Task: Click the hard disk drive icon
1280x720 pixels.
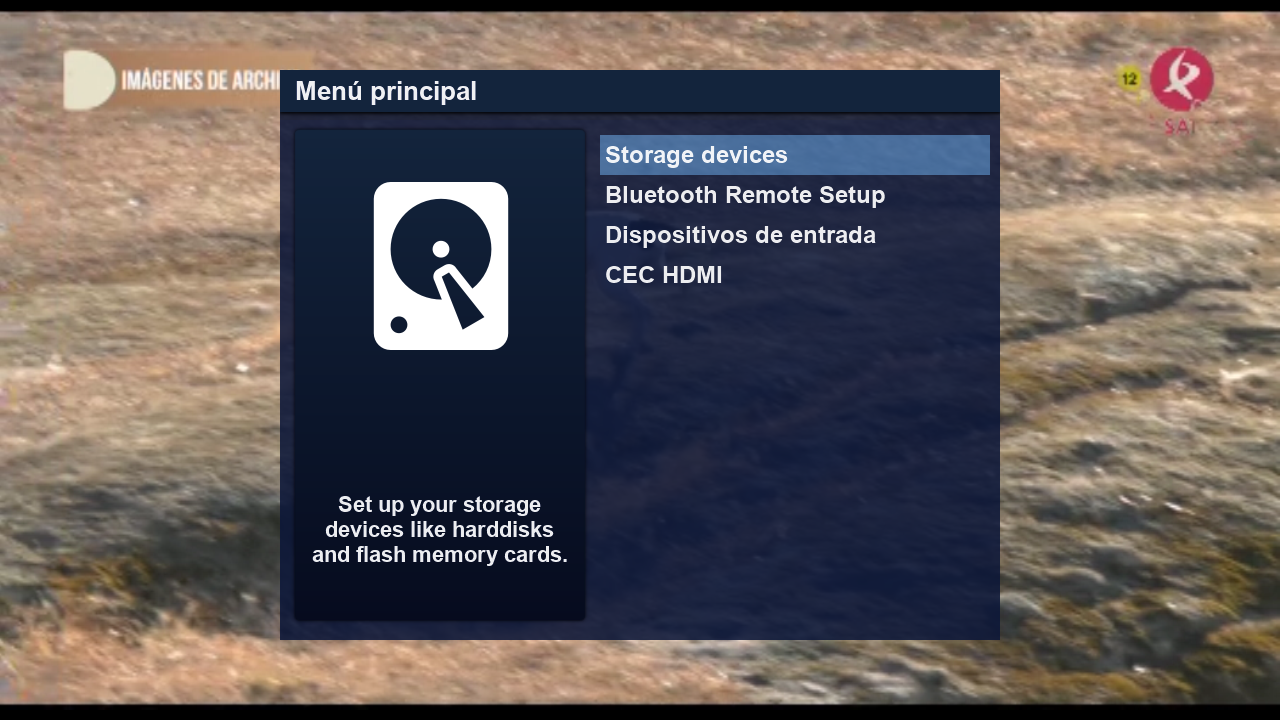Action: [441, 266]
